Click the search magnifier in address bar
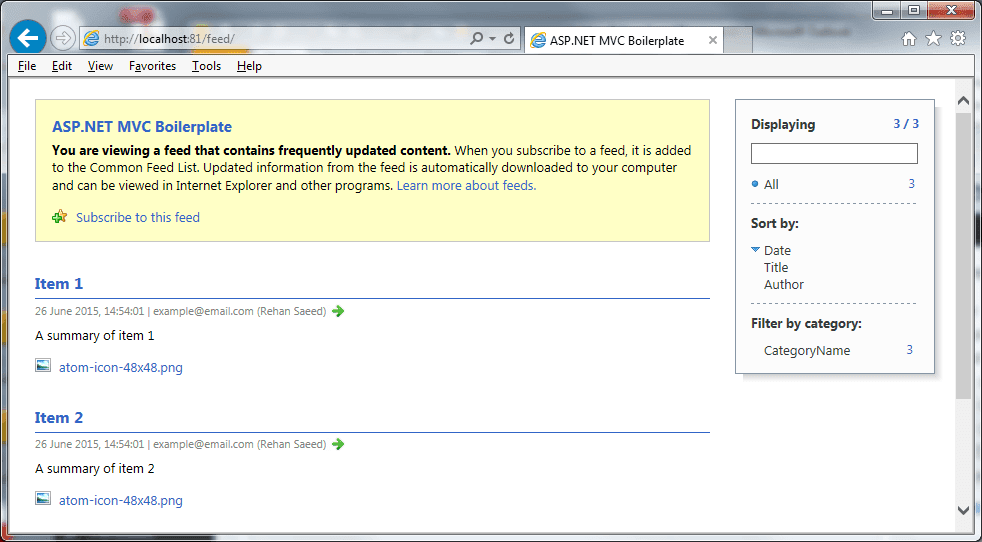 coord(477,39)
